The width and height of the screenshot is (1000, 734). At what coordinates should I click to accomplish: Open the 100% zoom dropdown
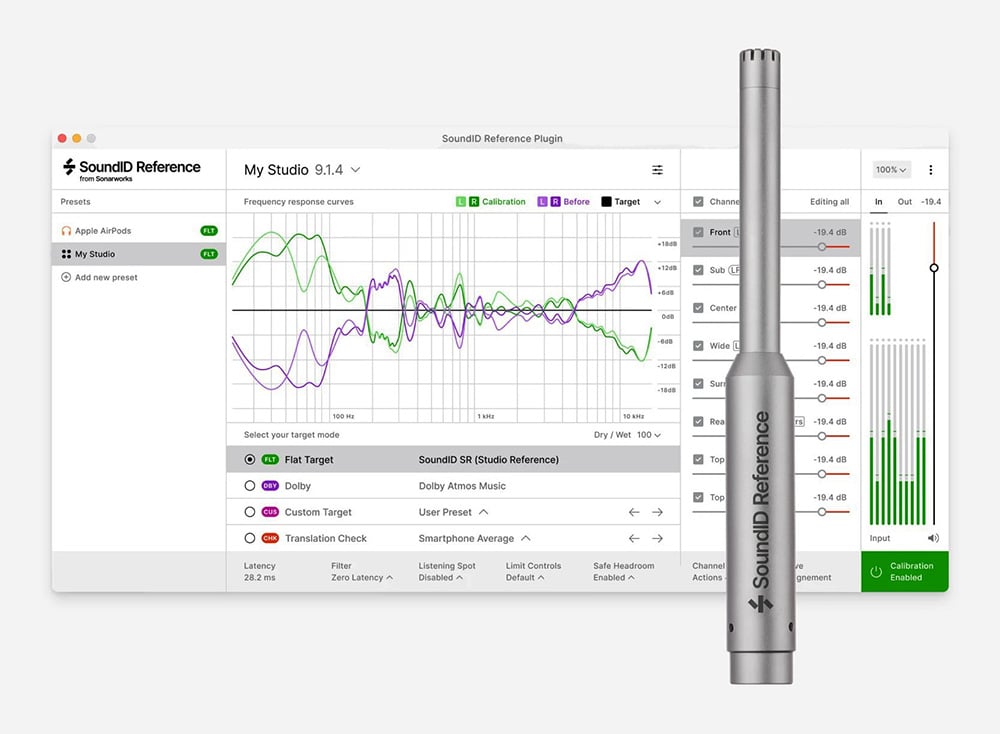pos(891,170)
